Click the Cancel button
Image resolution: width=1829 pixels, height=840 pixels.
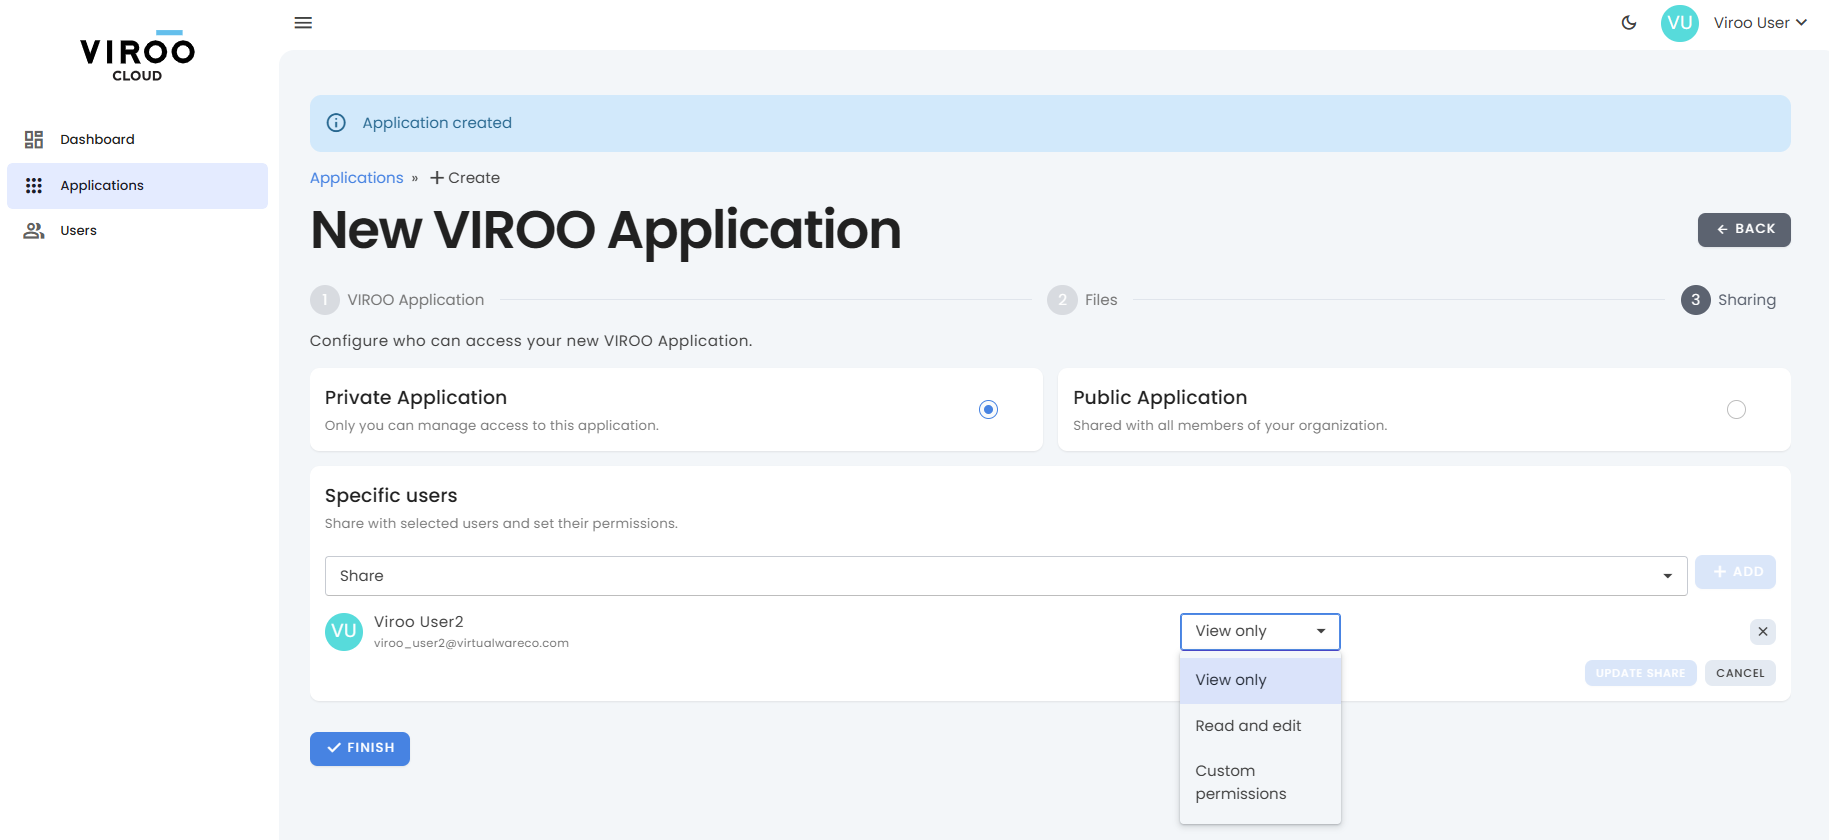[x=1740, y=673]
